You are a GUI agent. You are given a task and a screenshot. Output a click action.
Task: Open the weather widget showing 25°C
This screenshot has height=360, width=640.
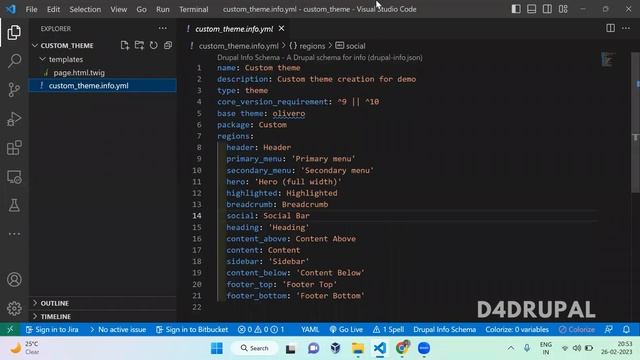click(x=24, y=348)
